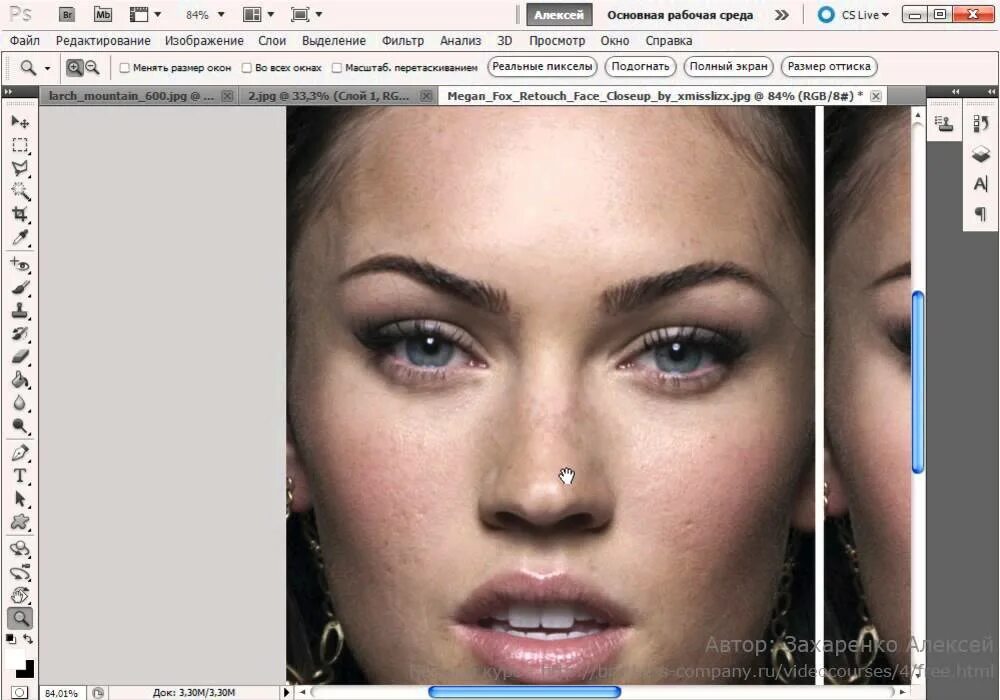Viewport: 1000px width, 700px height.
Task: Select the History Brush tool
Action: [x=20, y=333]
